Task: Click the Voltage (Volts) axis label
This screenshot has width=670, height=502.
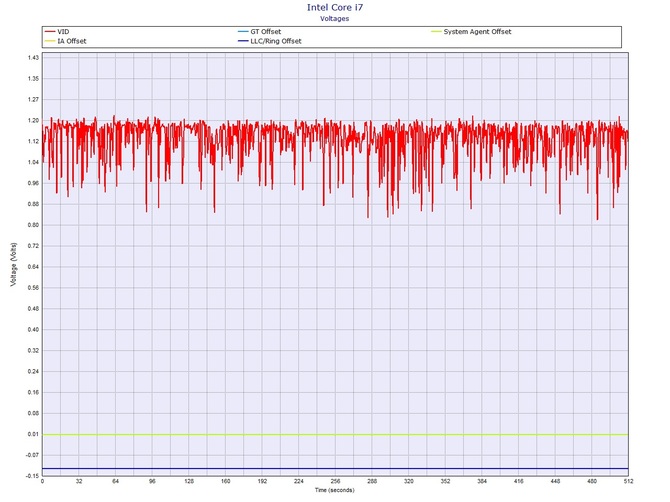Action: pos(14,264)
